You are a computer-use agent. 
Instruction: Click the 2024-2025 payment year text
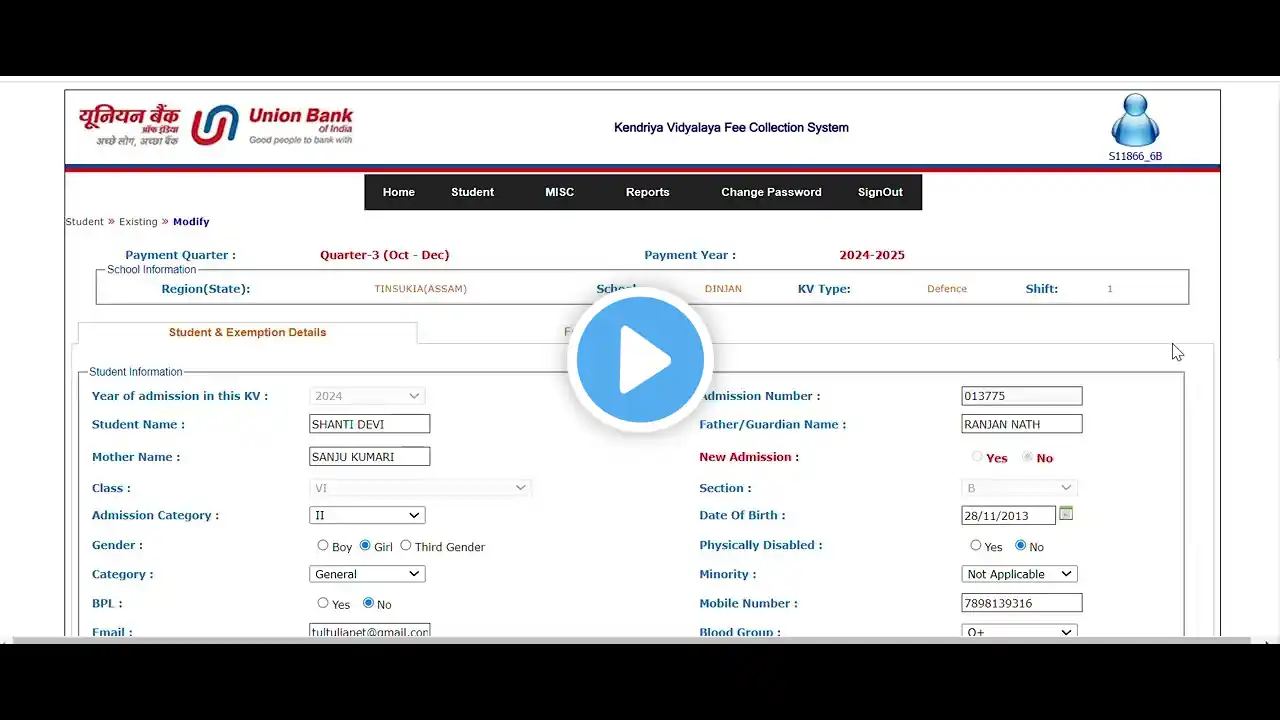point(872,255)
